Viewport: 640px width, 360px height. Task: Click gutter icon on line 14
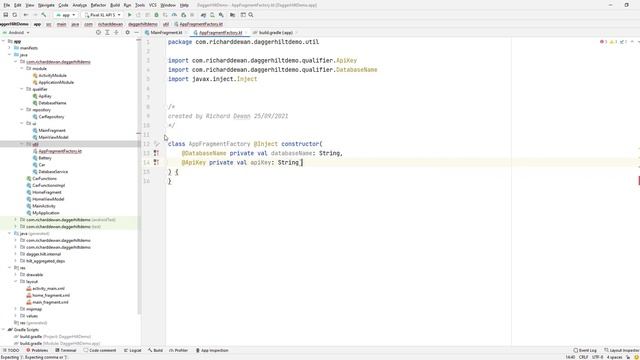click(156, 162)
